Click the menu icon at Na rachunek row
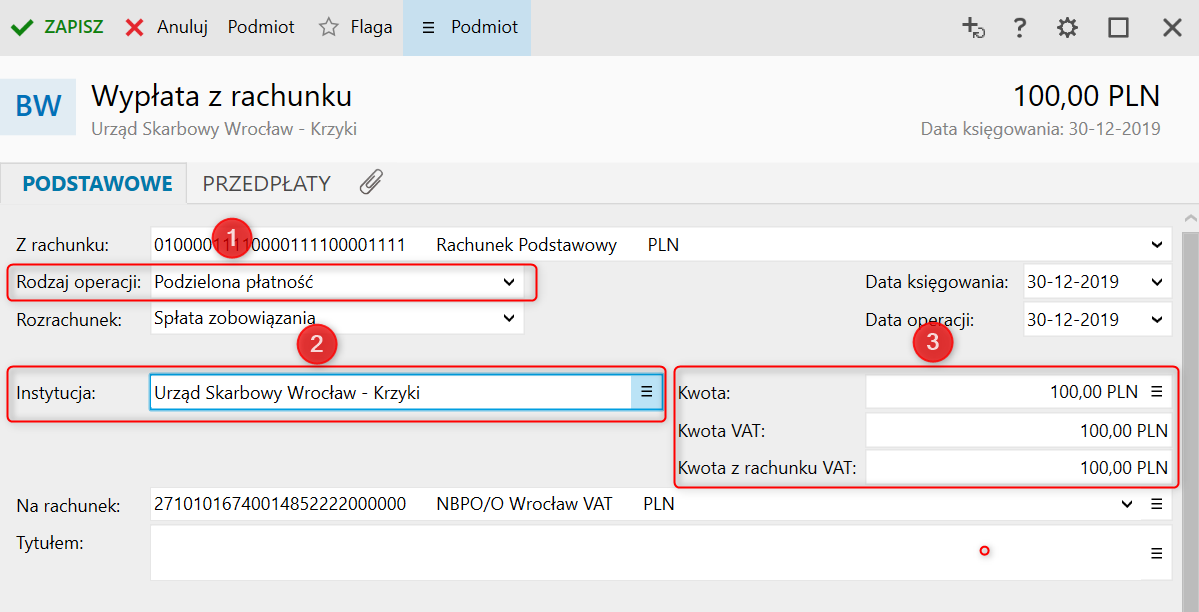The image size is (1199, 612). (1157, 504)
